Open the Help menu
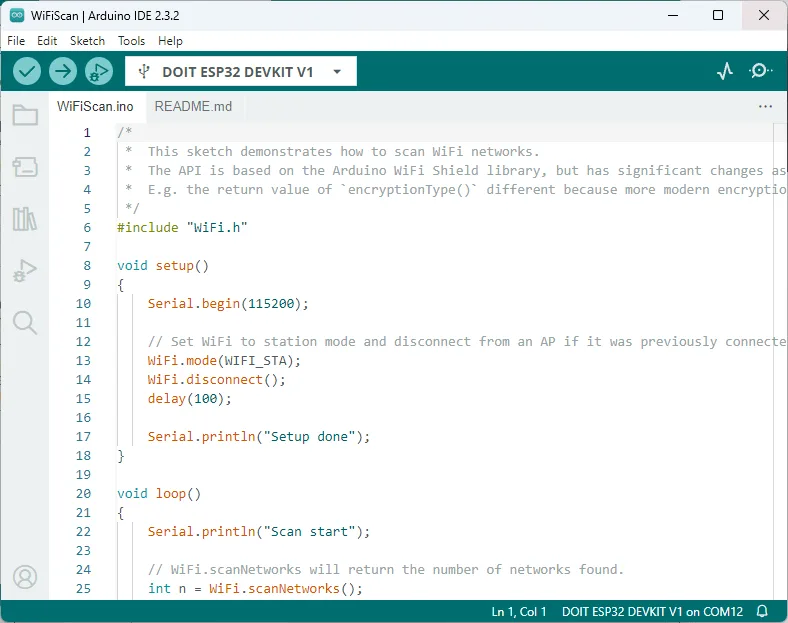The width and height of the screenshot is (788, 623). pos(170,41)
